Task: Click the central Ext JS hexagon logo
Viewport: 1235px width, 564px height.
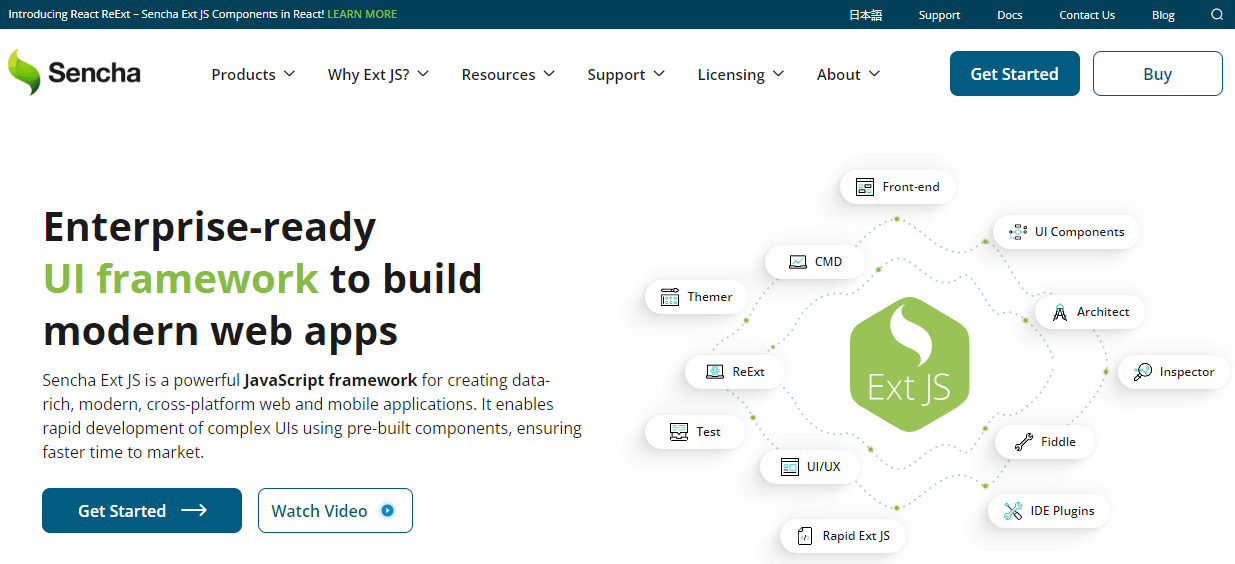Action: pos(909,364)
